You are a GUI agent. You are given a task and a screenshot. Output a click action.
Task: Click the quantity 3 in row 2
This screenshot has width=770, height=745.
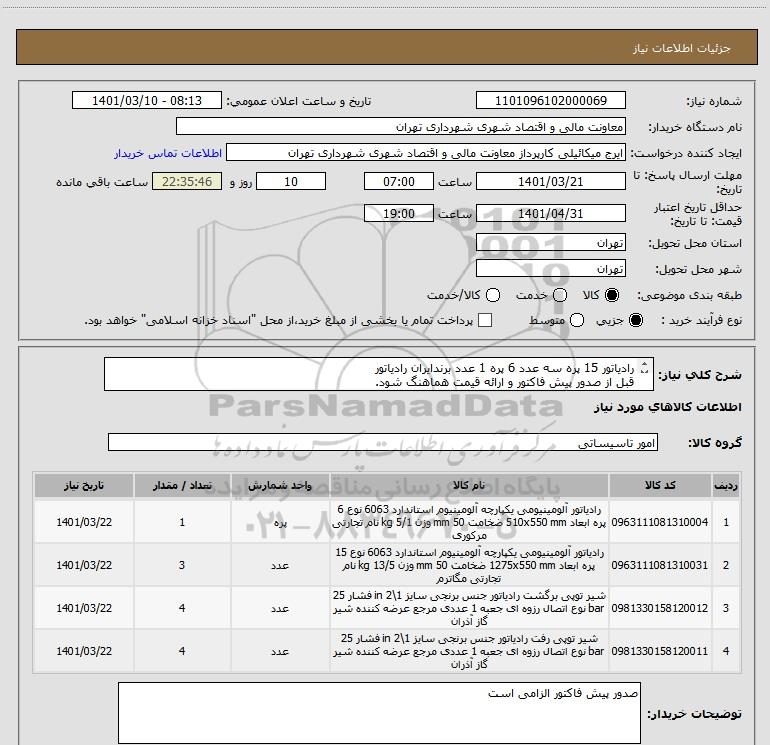click(x=182, y=565)
